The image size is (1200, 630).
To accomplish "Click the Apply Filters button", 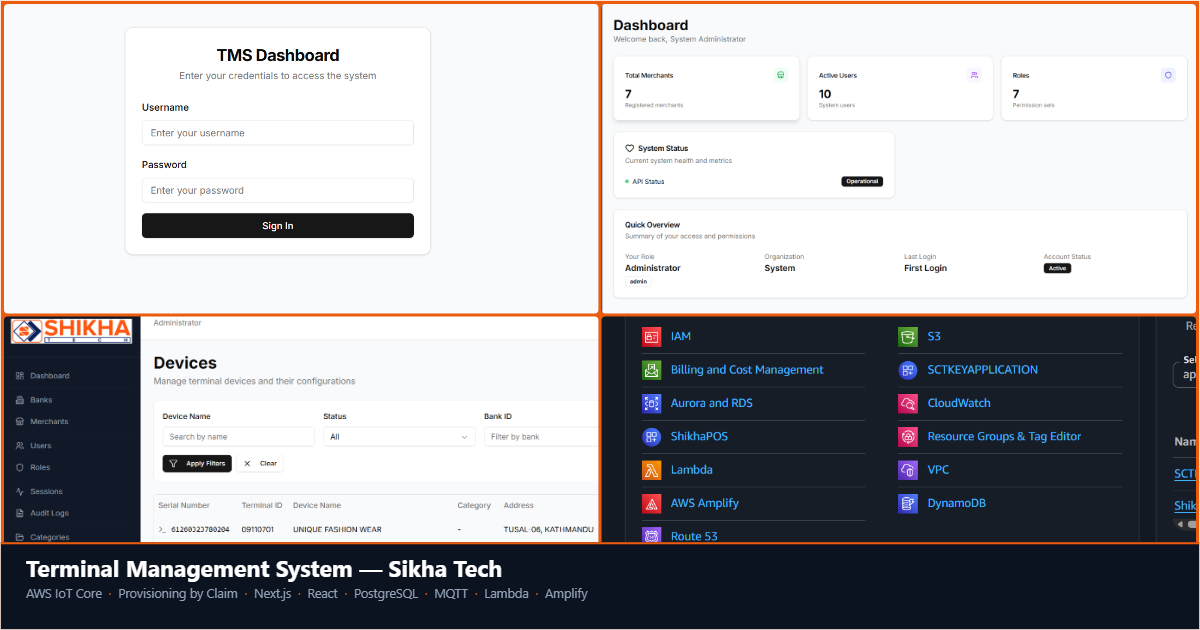I will pos(197,464).
